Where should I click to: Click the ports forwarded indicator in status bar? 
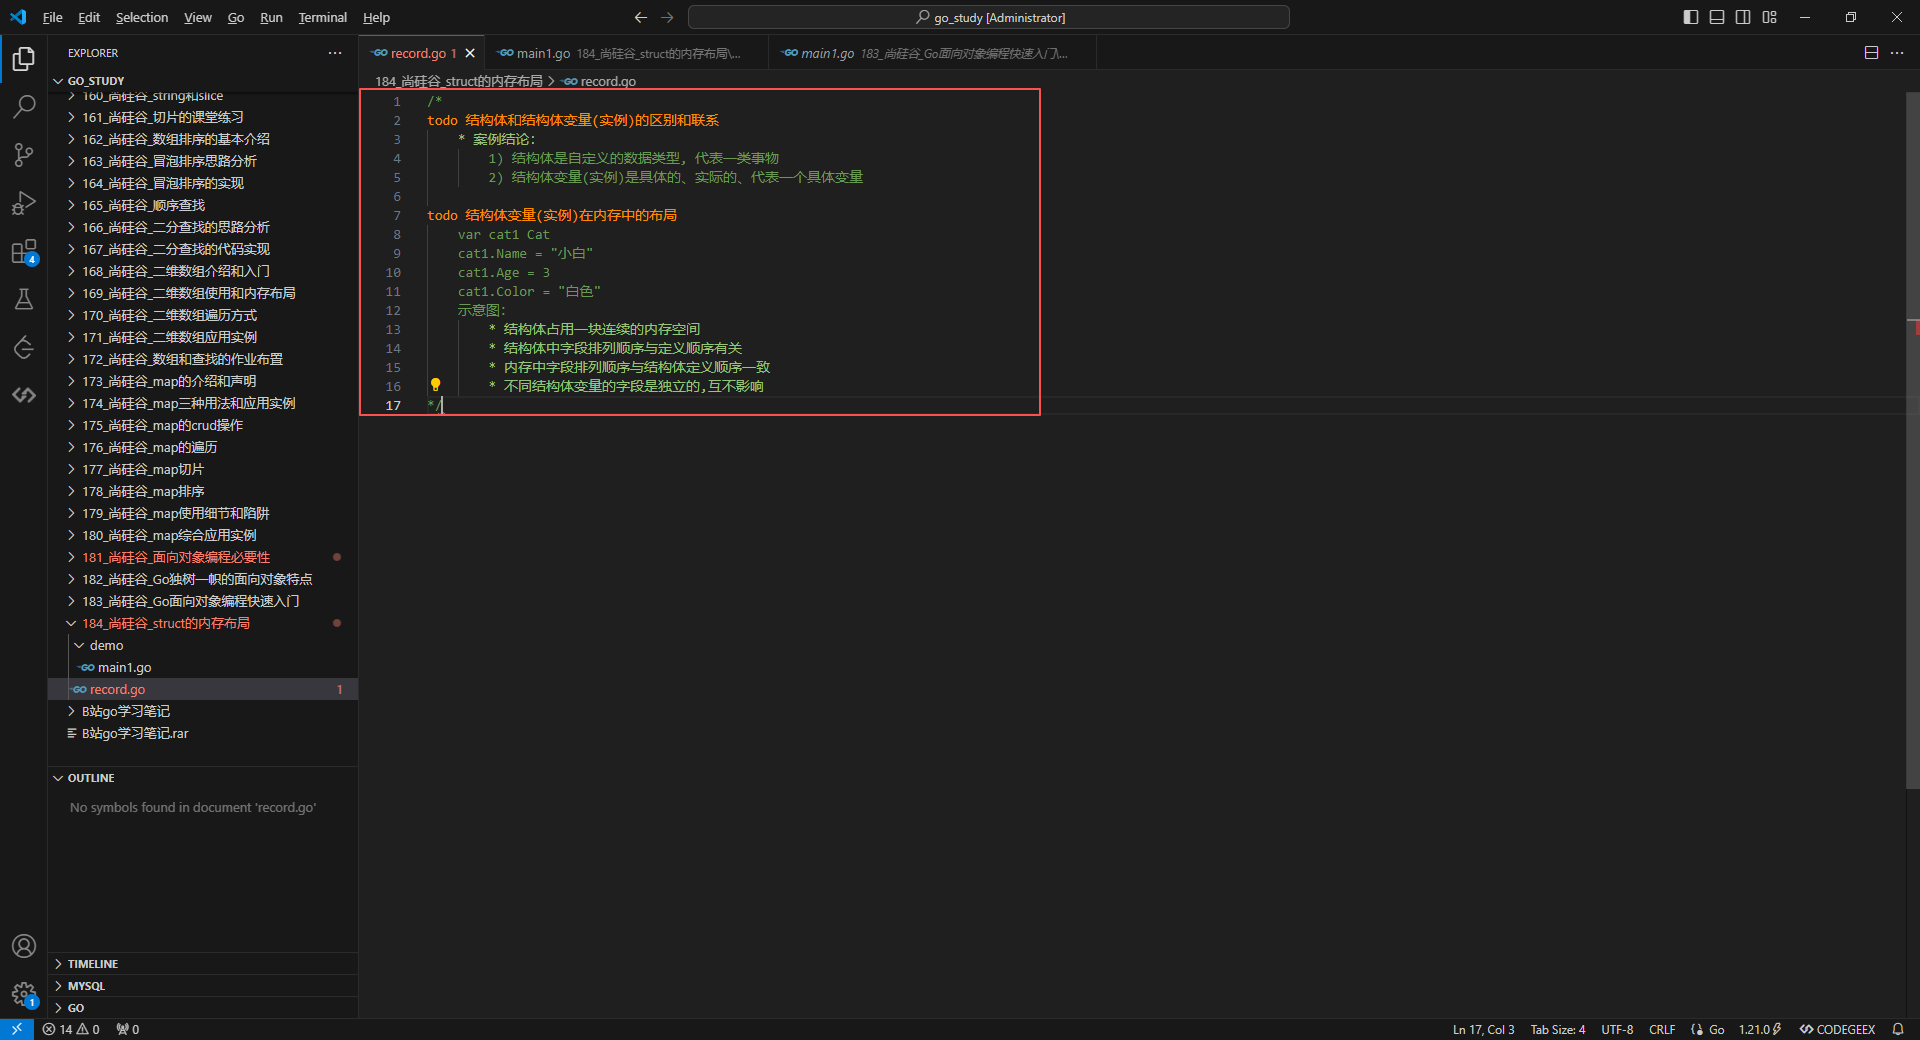pyautogui.click(x=127, y=1029)
